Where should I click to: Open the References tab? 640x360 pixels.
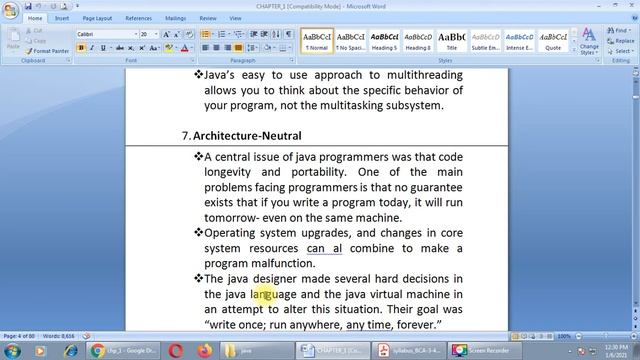(x=138, y=18)
